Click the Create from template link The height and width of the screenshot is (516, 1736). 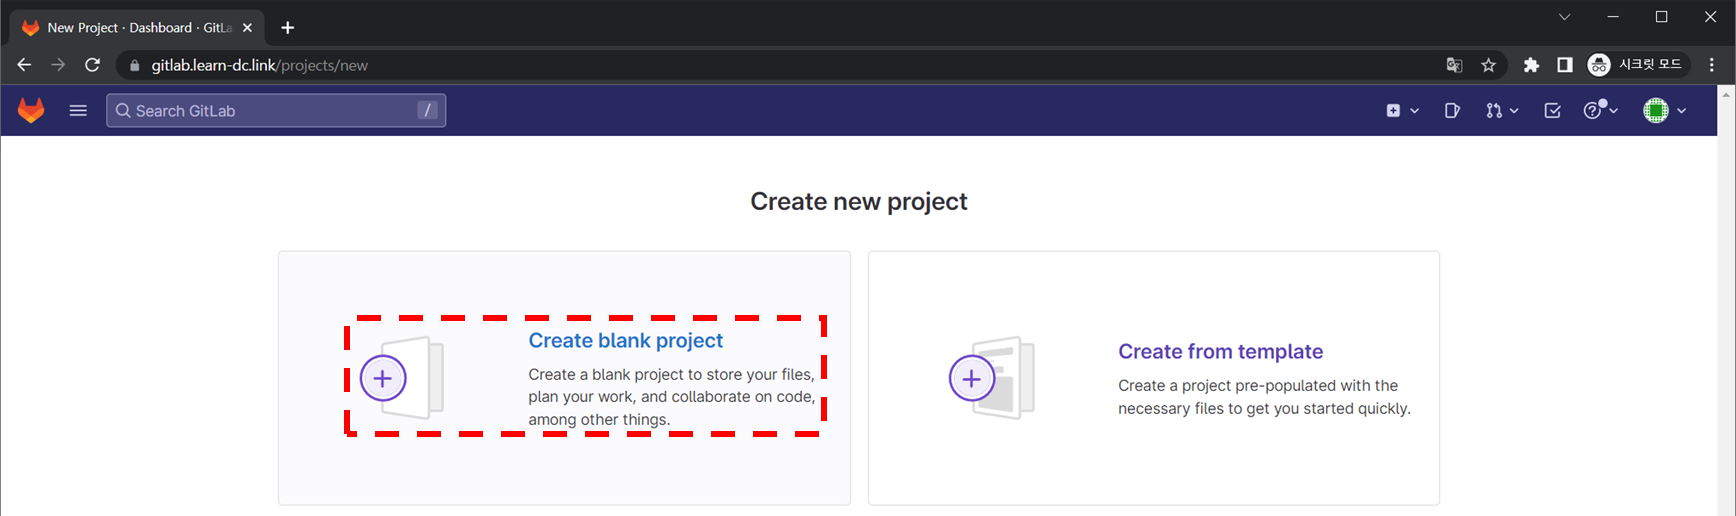point(1220,352)
